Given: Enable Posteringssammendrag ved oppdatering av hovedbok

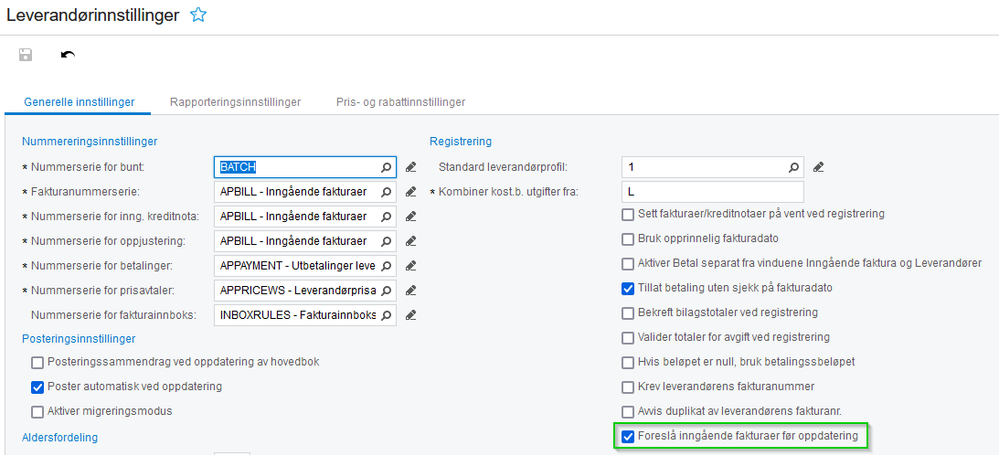Looking at the screenshot, I should (x=38, y=363).
